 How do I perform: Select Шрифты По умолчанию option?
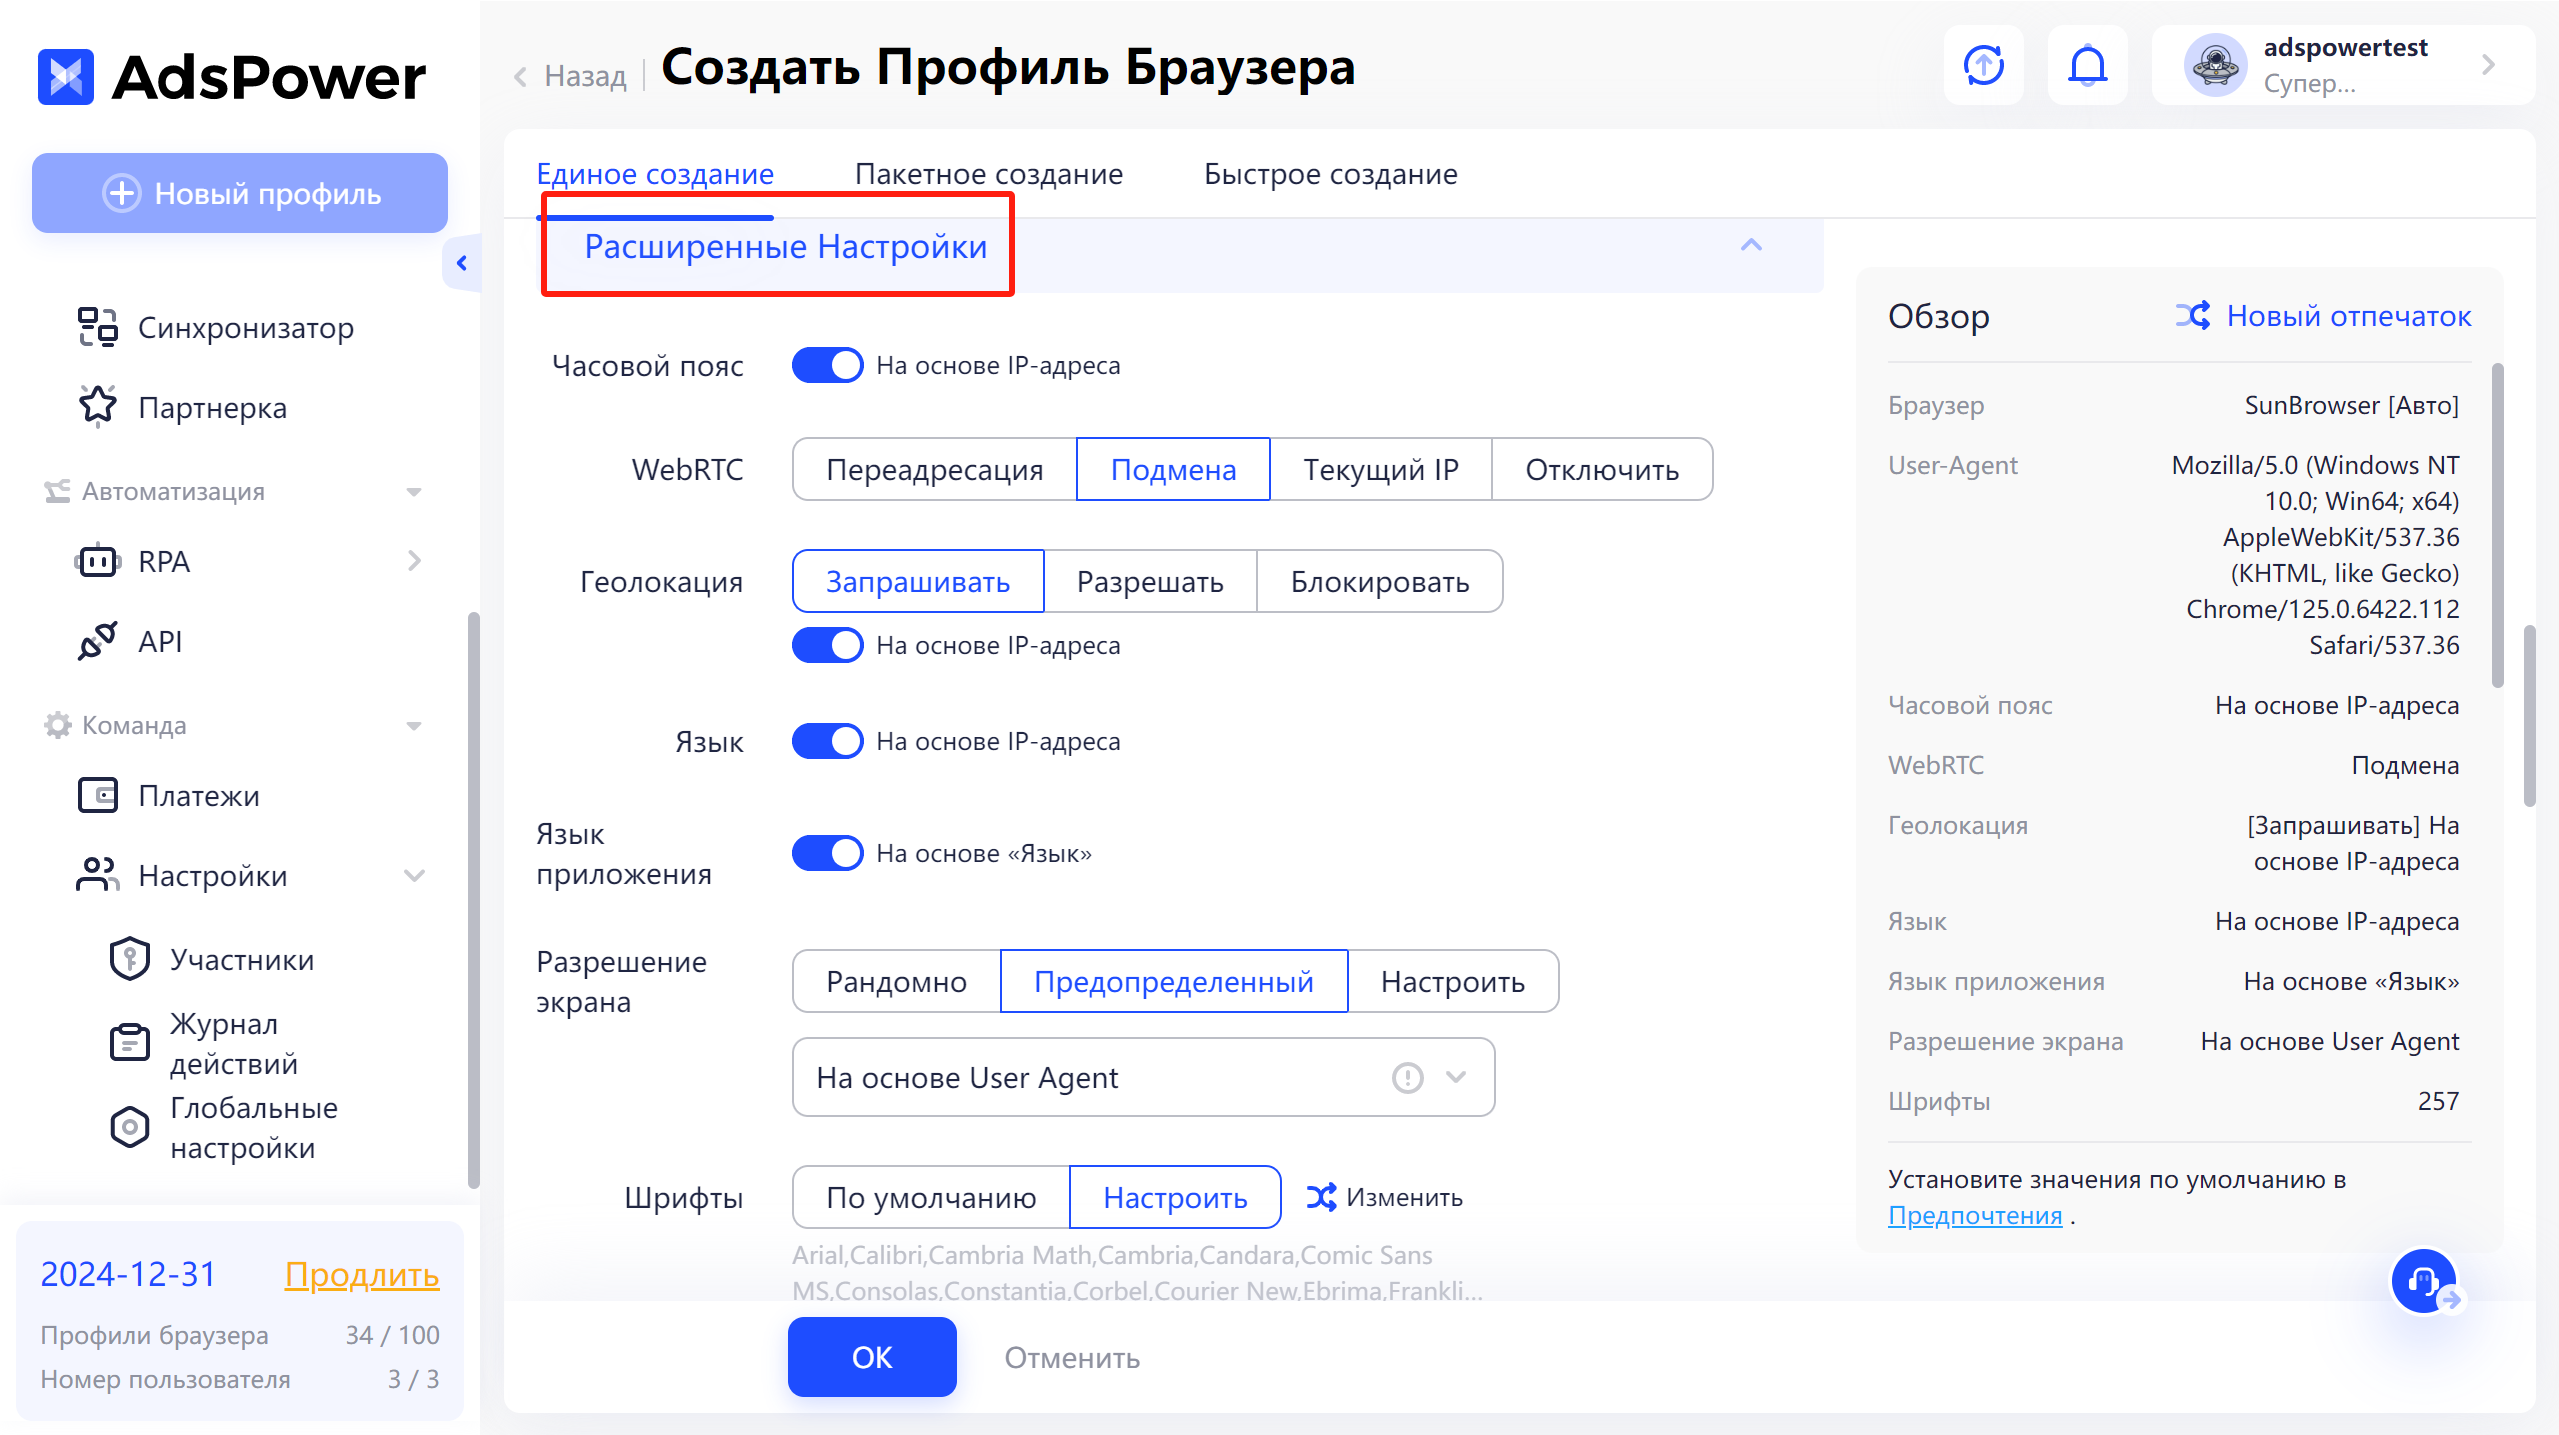tap(931, 1197)
